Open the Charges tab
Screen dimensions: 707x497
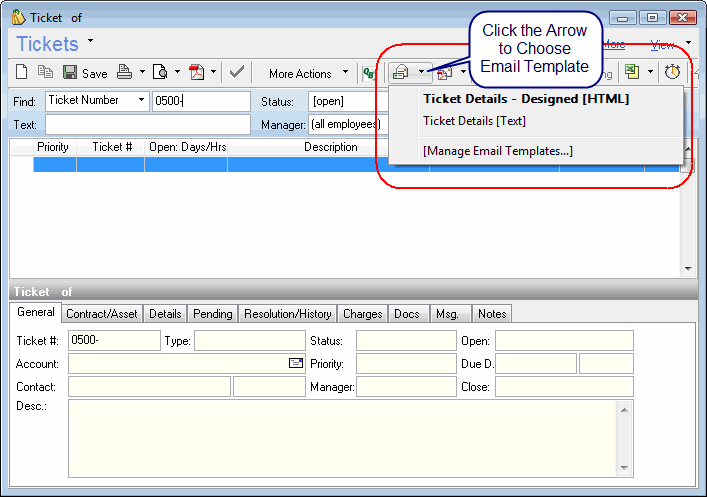tap(362, 314)
